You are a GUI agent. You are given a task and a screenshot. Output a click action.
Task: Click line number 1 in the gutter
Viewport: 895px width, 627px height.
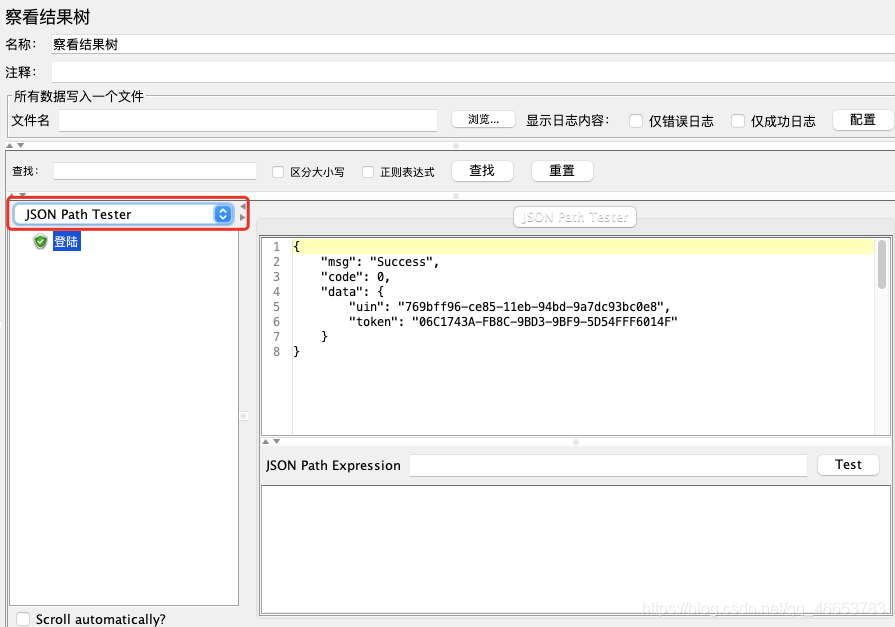pos(276,247)
